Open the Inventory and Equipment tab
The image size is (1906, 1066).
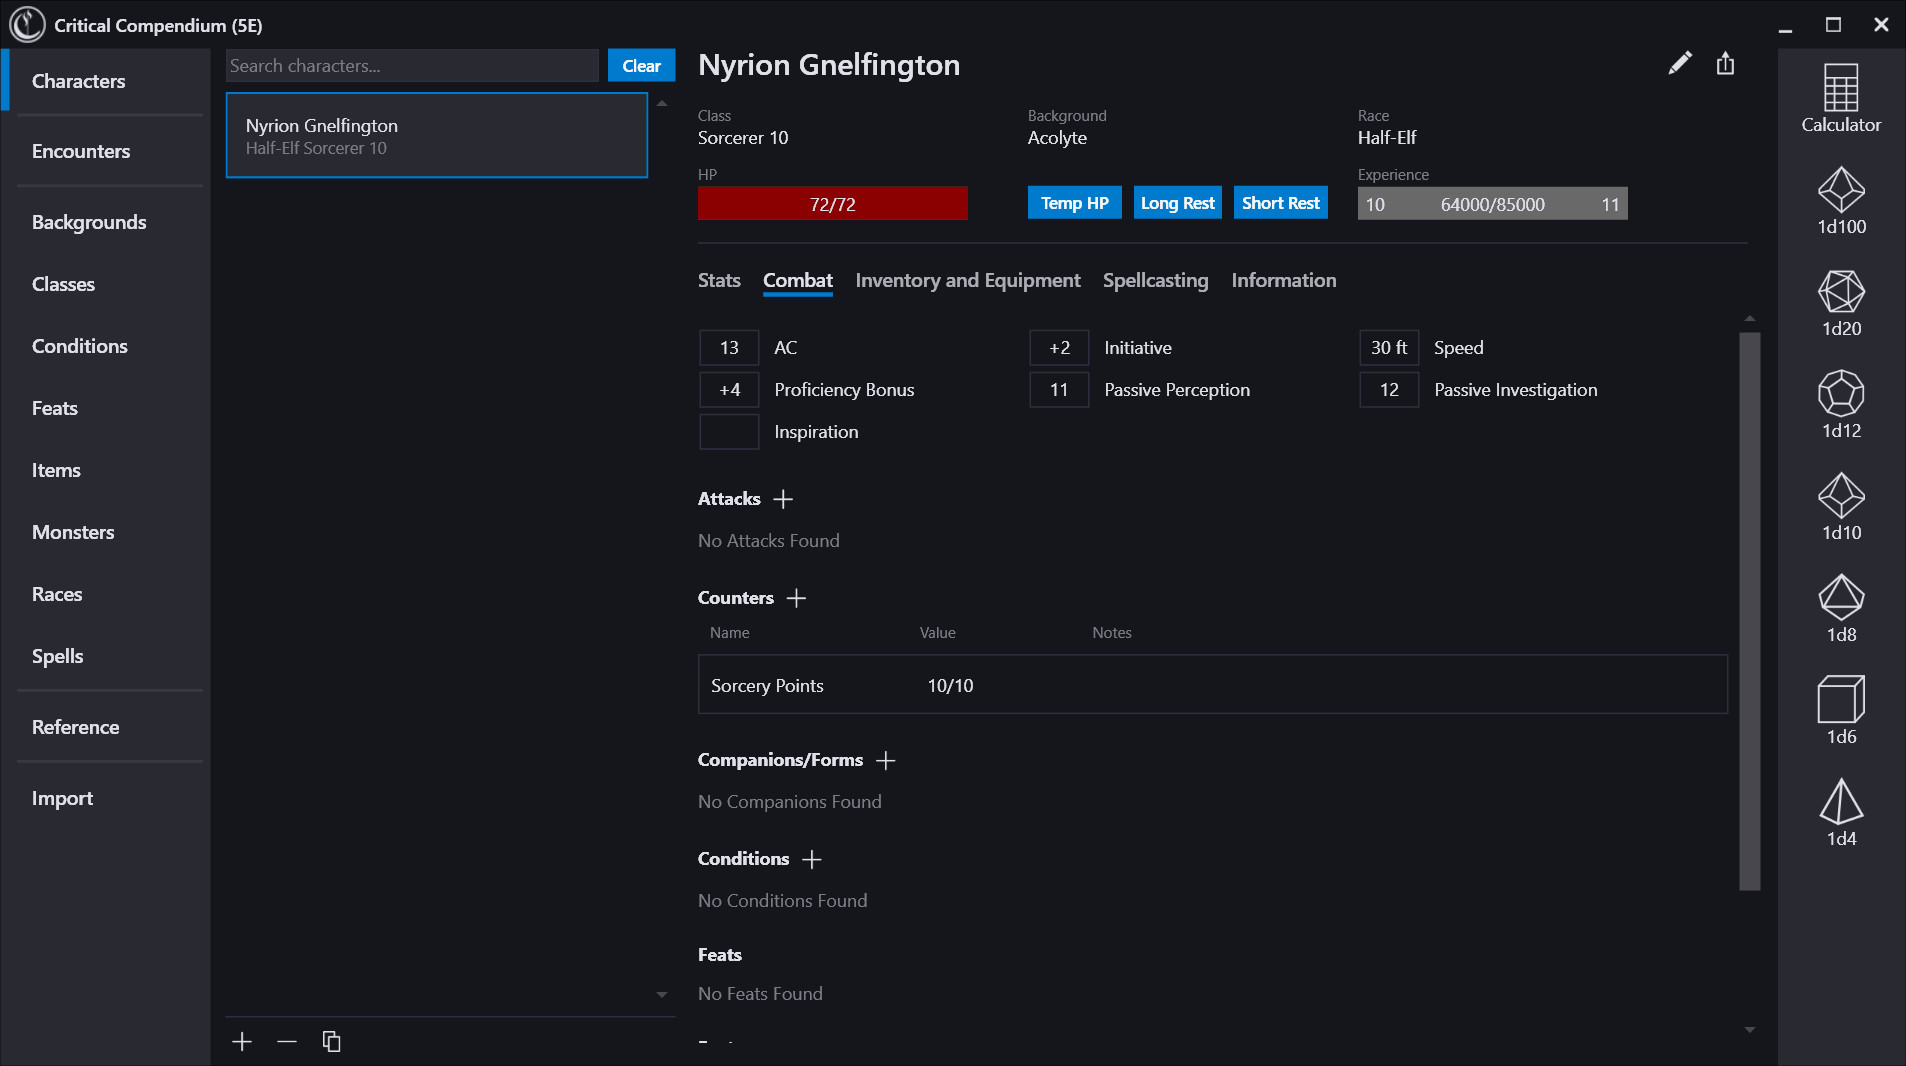pyautogui.click(x=967, y=281)
